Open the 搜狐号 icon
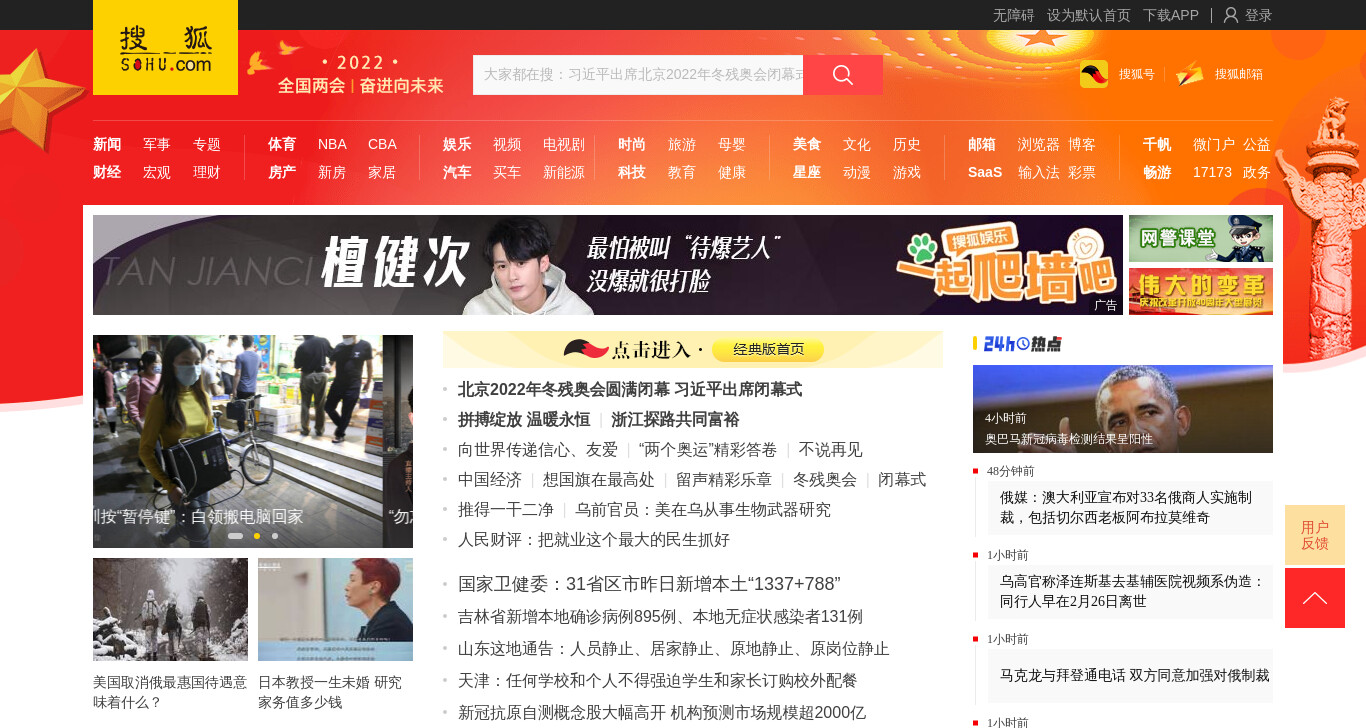This screenshot has width=1366, height=728. coord(1094,74)
